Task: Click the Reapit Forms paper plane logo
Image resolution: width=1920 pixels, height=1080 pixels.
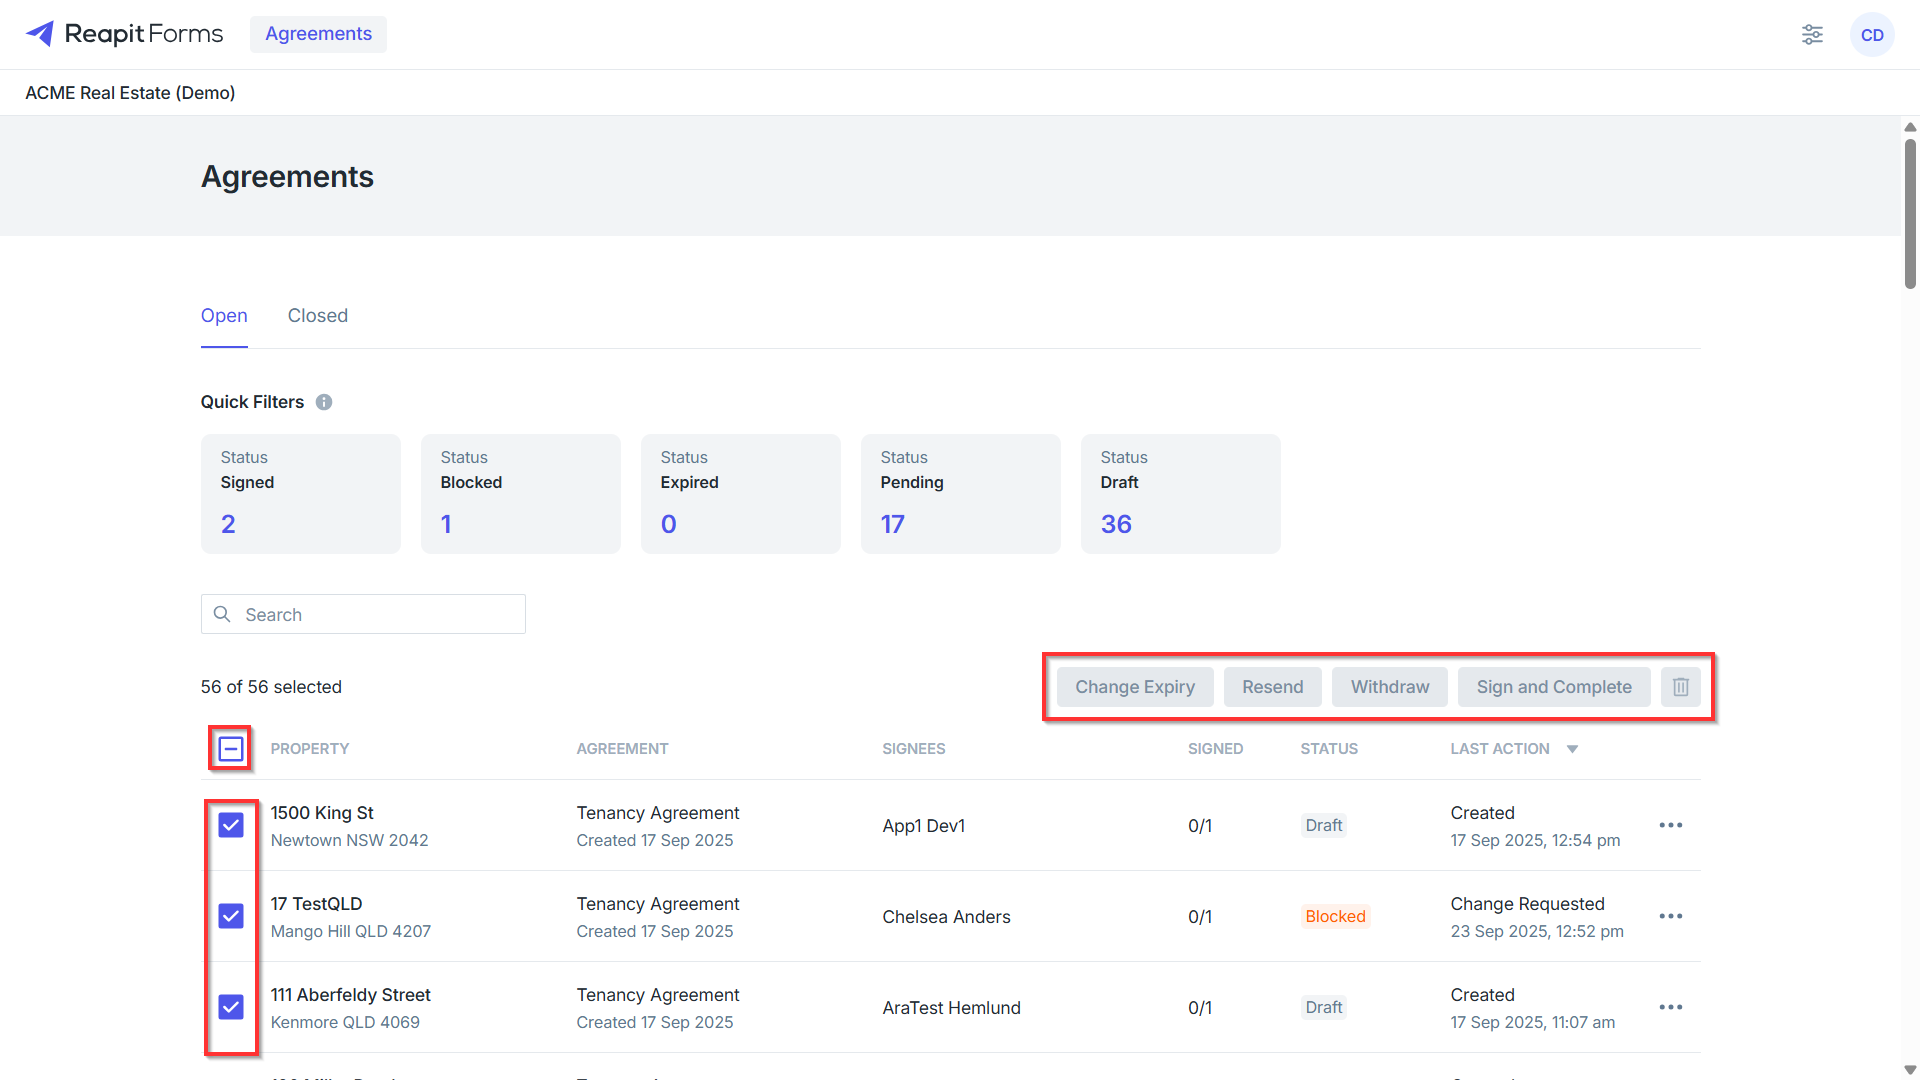Action: tap(40, 34)
